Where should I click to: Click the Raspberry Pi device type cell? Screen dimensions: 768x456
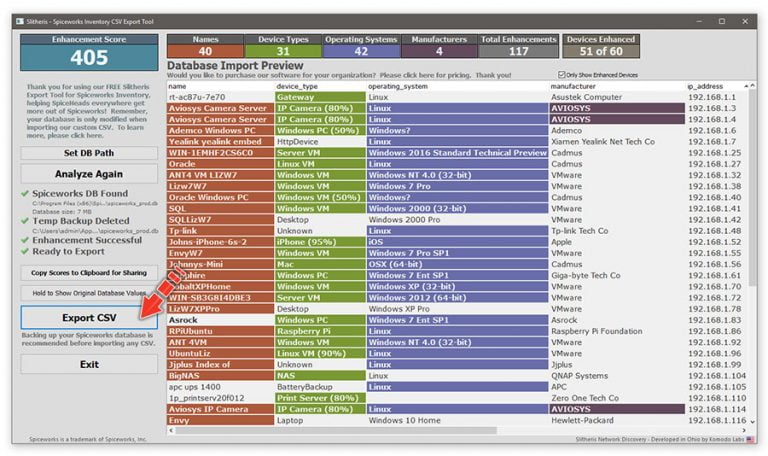320,331
